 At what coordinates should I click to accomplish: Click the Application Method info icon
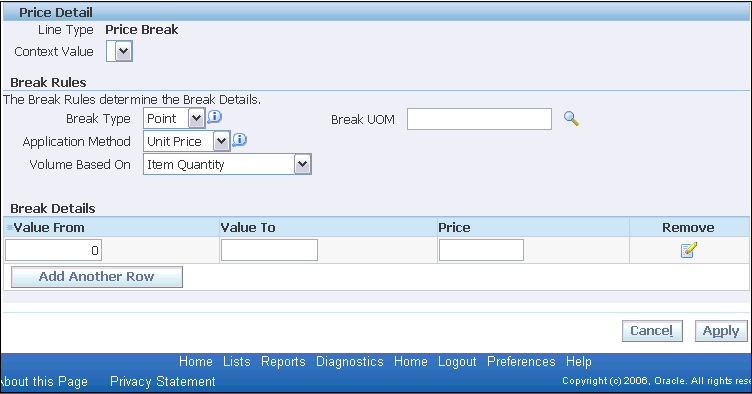(x=239, y=139)
